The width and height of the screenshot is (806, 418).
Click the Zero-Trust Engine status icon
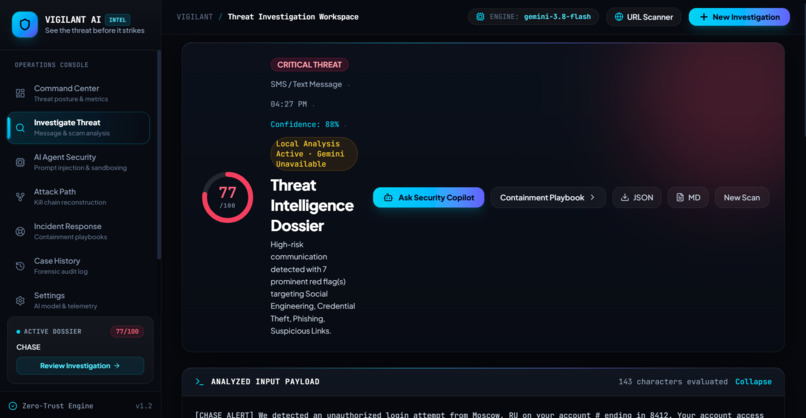click(x=13, y=406)
